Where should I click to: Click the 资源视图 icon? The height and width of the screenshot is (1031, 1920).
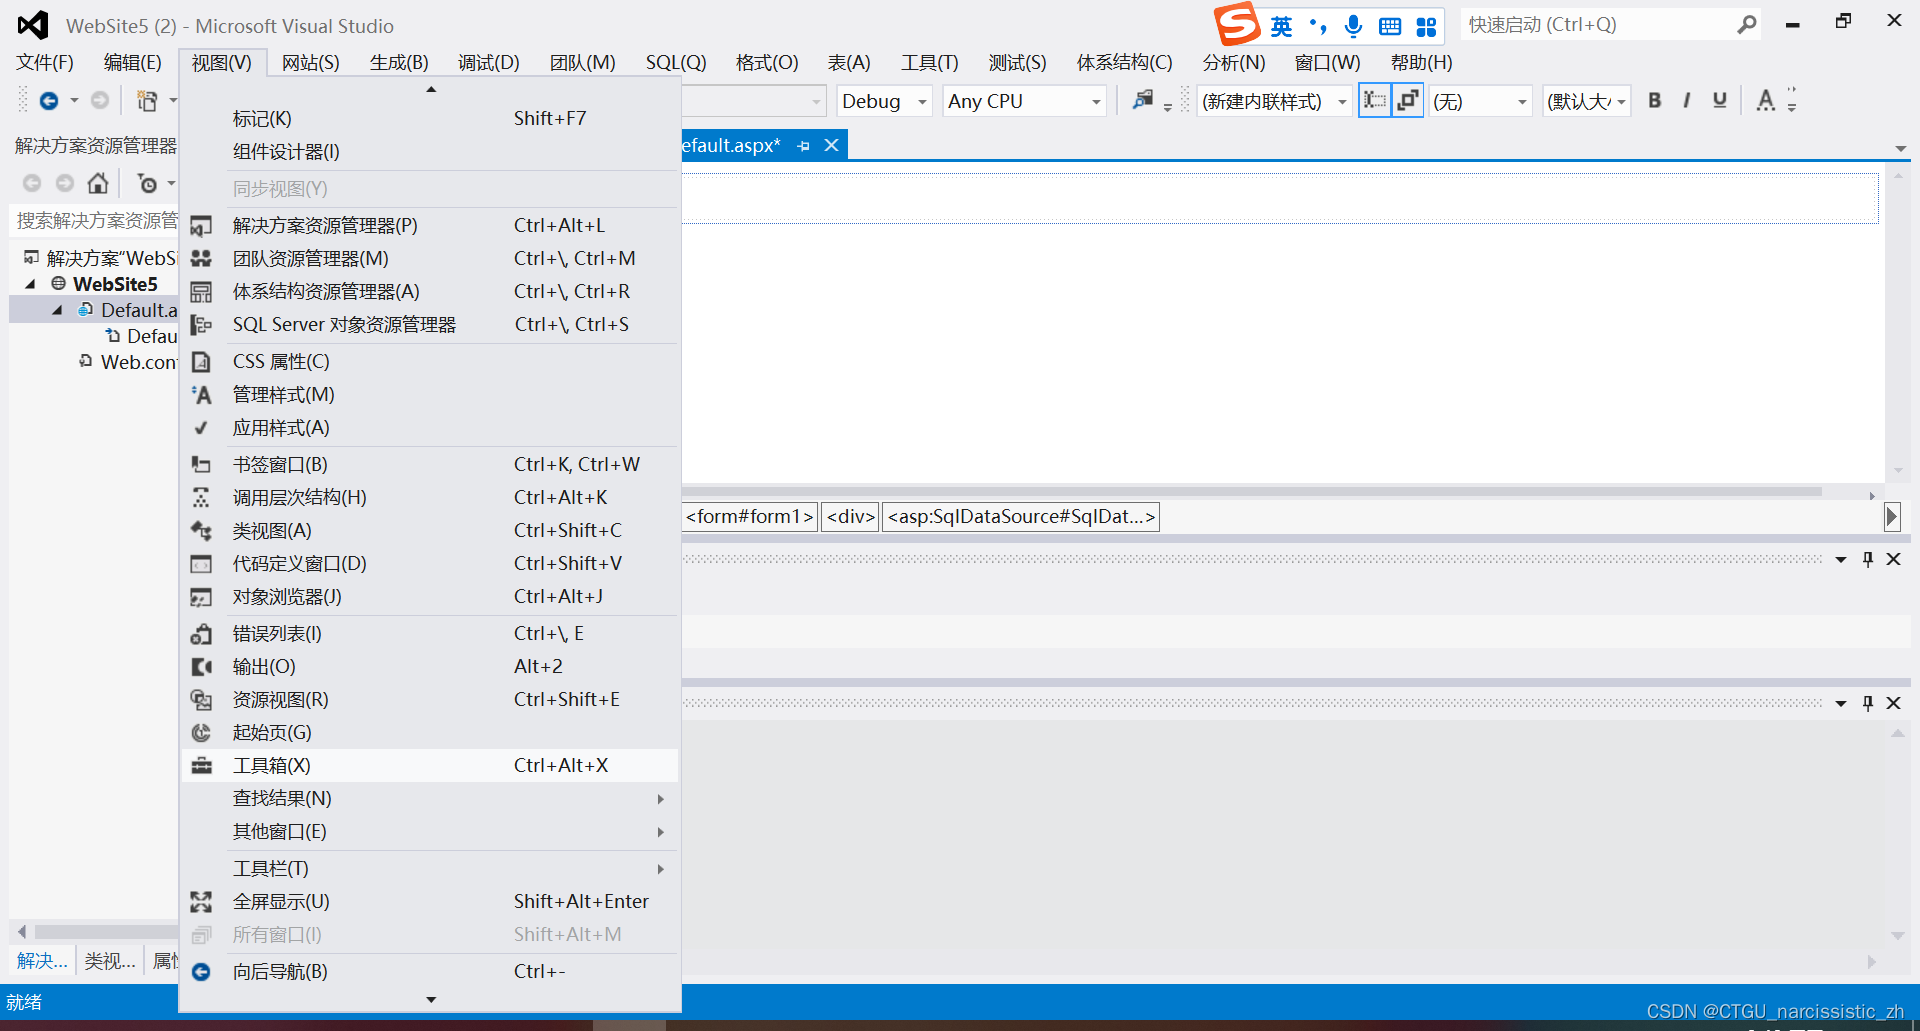click(201, 699)
